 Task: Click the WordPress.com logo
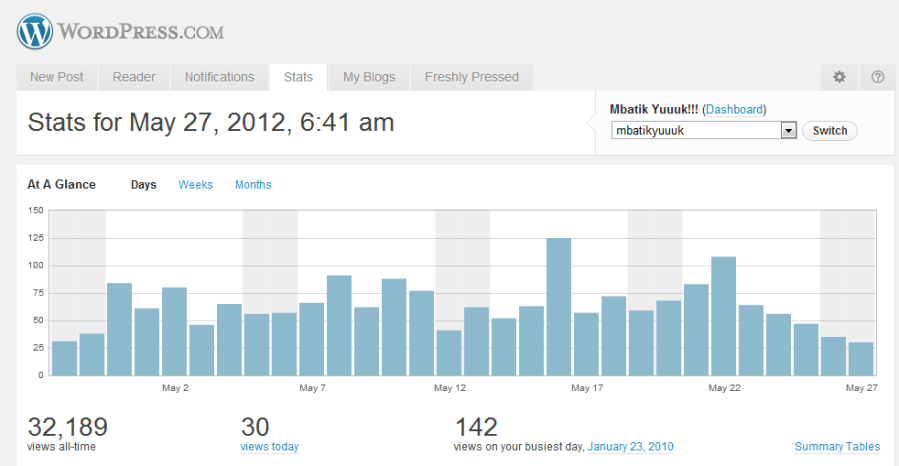tap(120, 32)
